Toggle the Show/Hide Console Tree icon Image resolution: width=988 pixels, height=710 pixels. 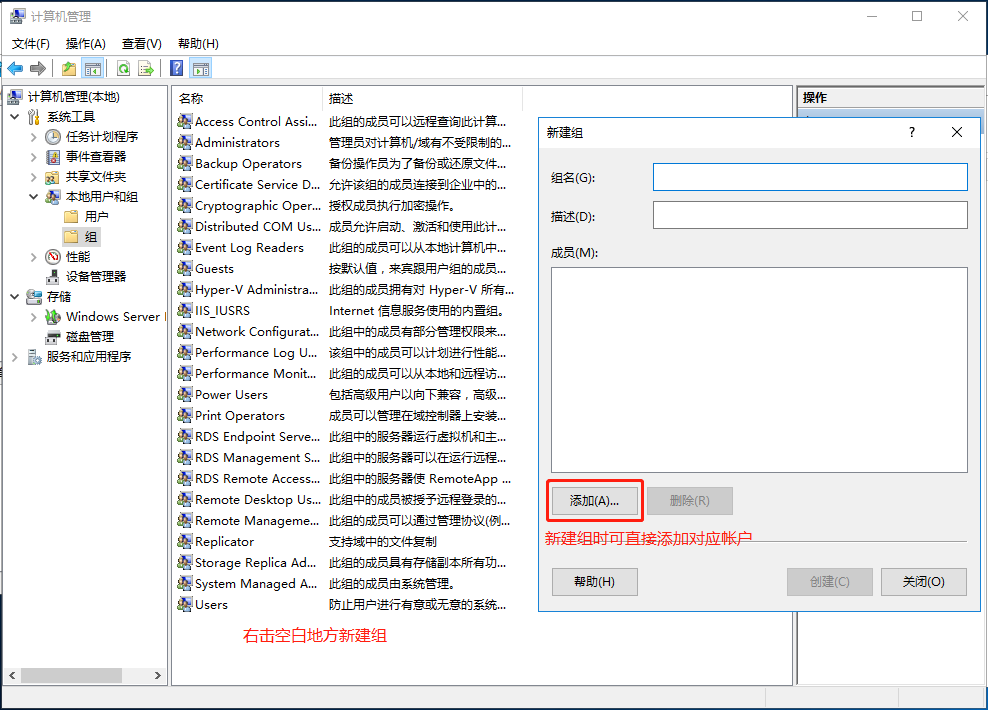[92, 68]
